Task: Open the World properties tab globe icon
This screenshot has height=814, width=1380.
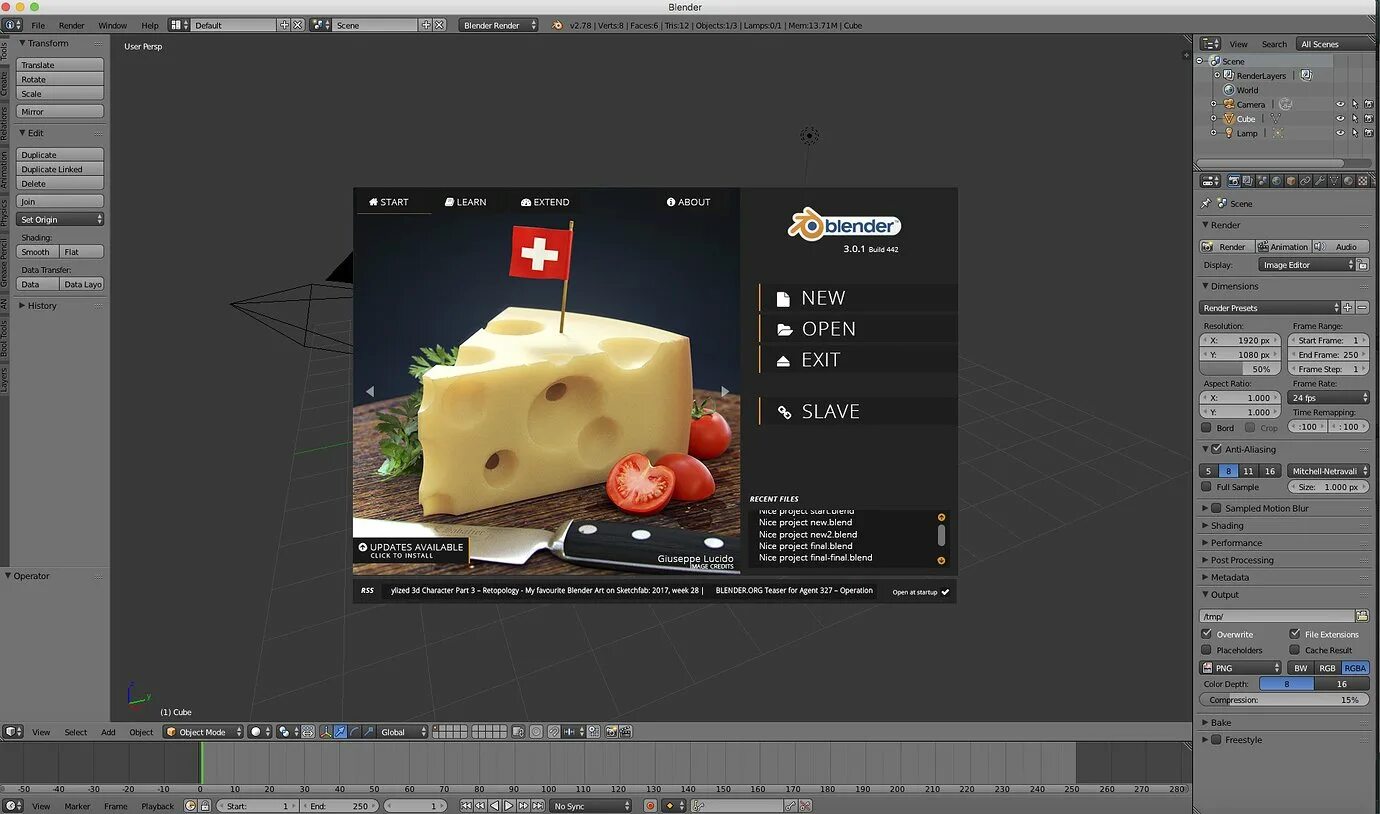Action: tap(1276, 181)
